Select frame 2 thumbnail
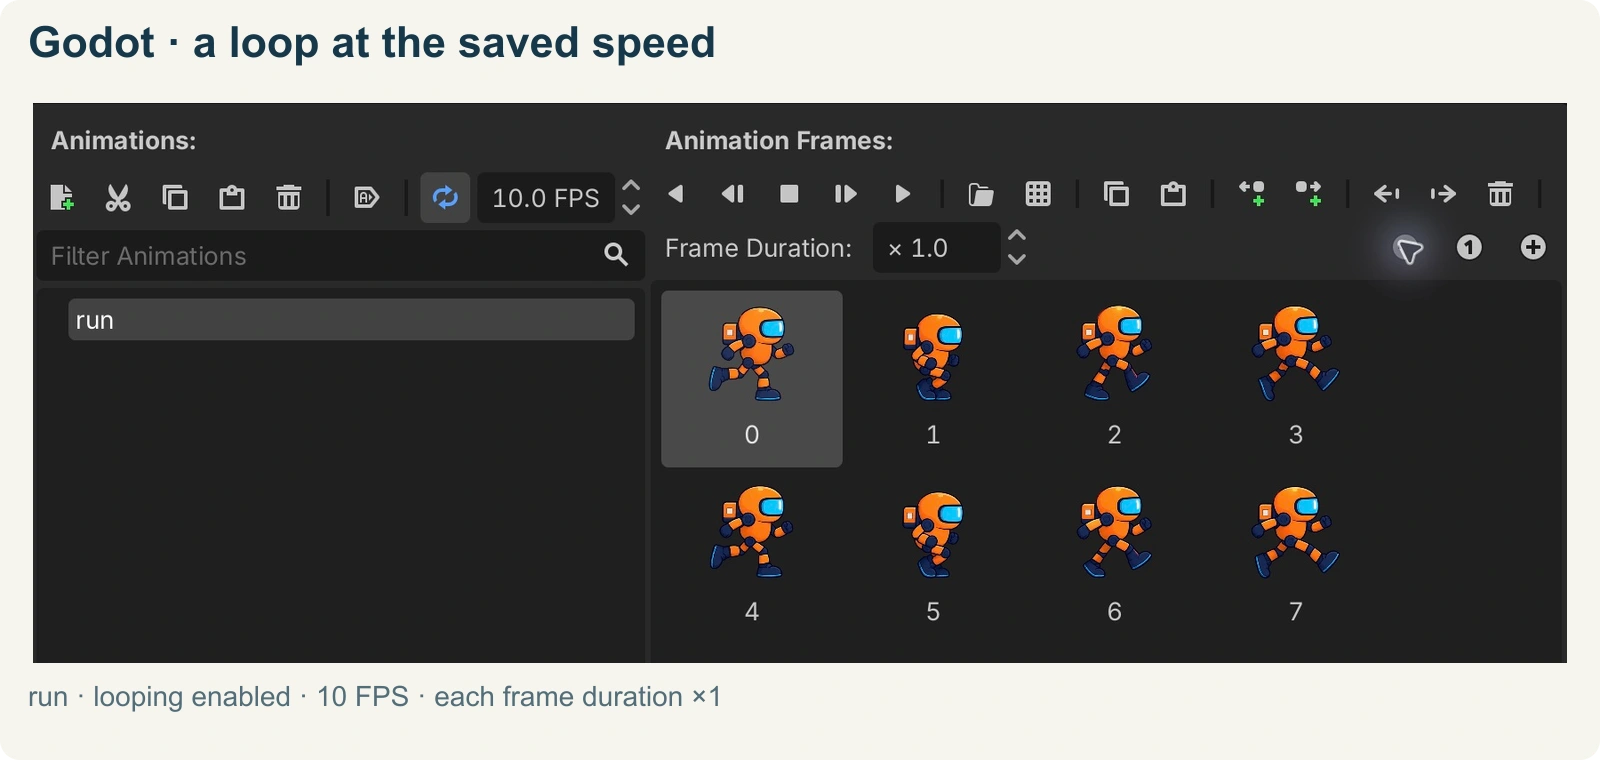Image resolution: width=1600 pixels, height=760 pixels. (x=1114, y=379)
